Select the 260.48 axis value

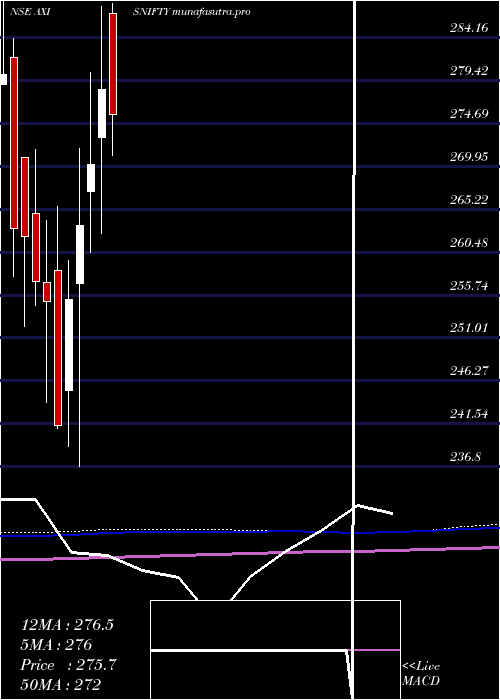tap(469, 243)
